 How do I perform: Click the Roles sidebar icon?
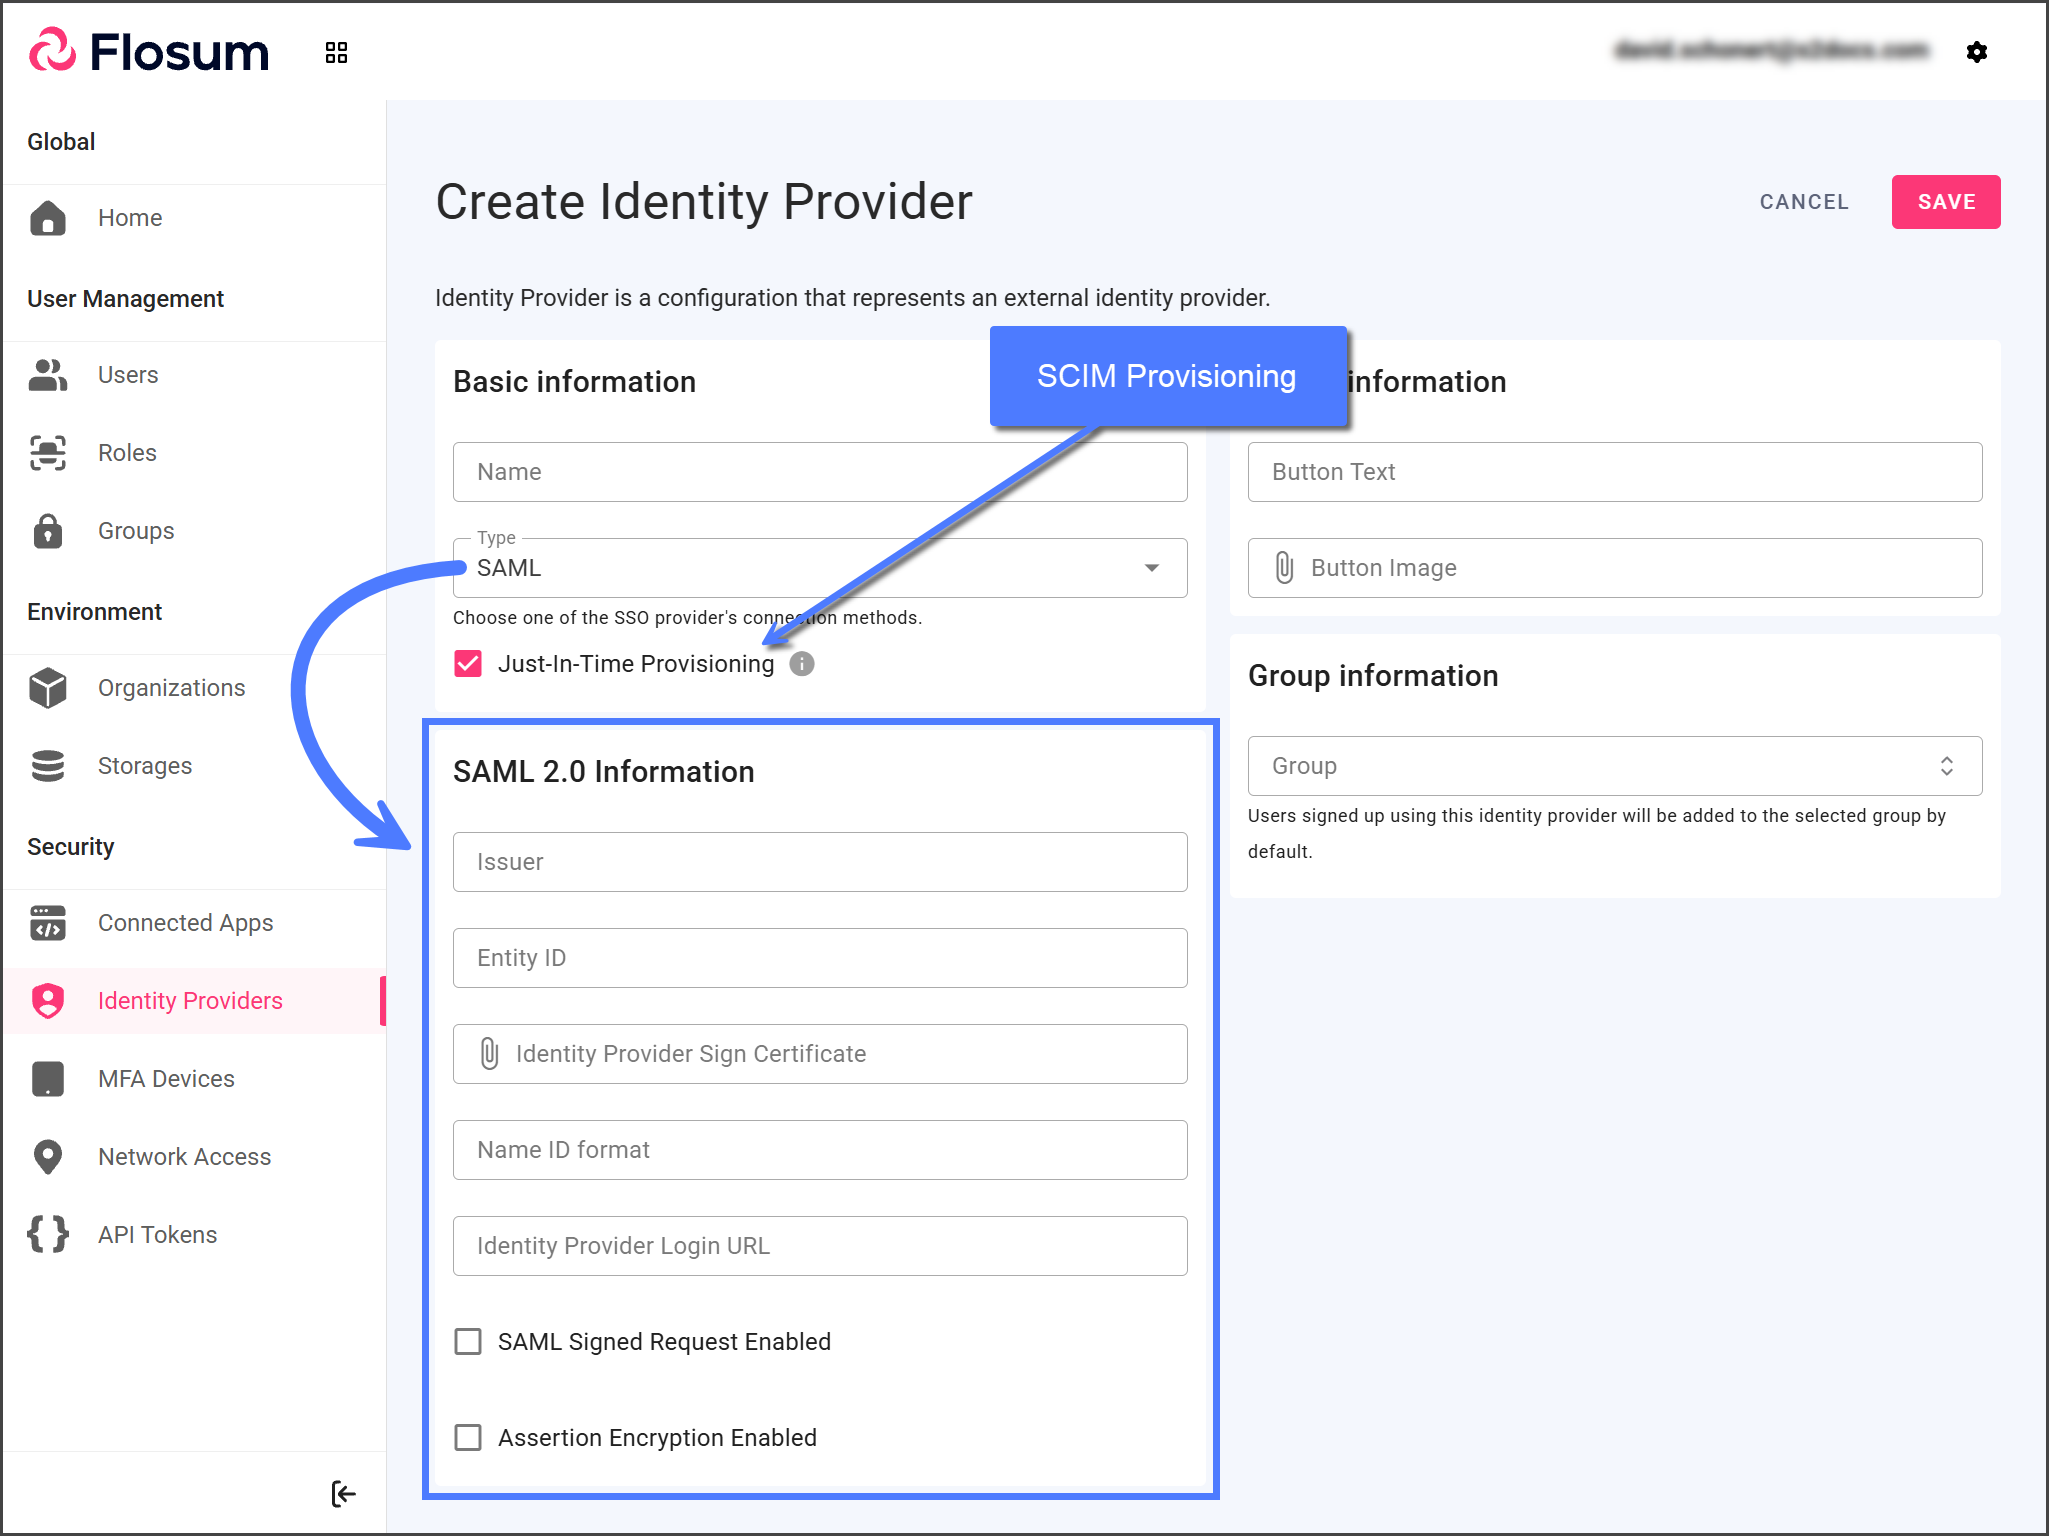tap(48, 453)
